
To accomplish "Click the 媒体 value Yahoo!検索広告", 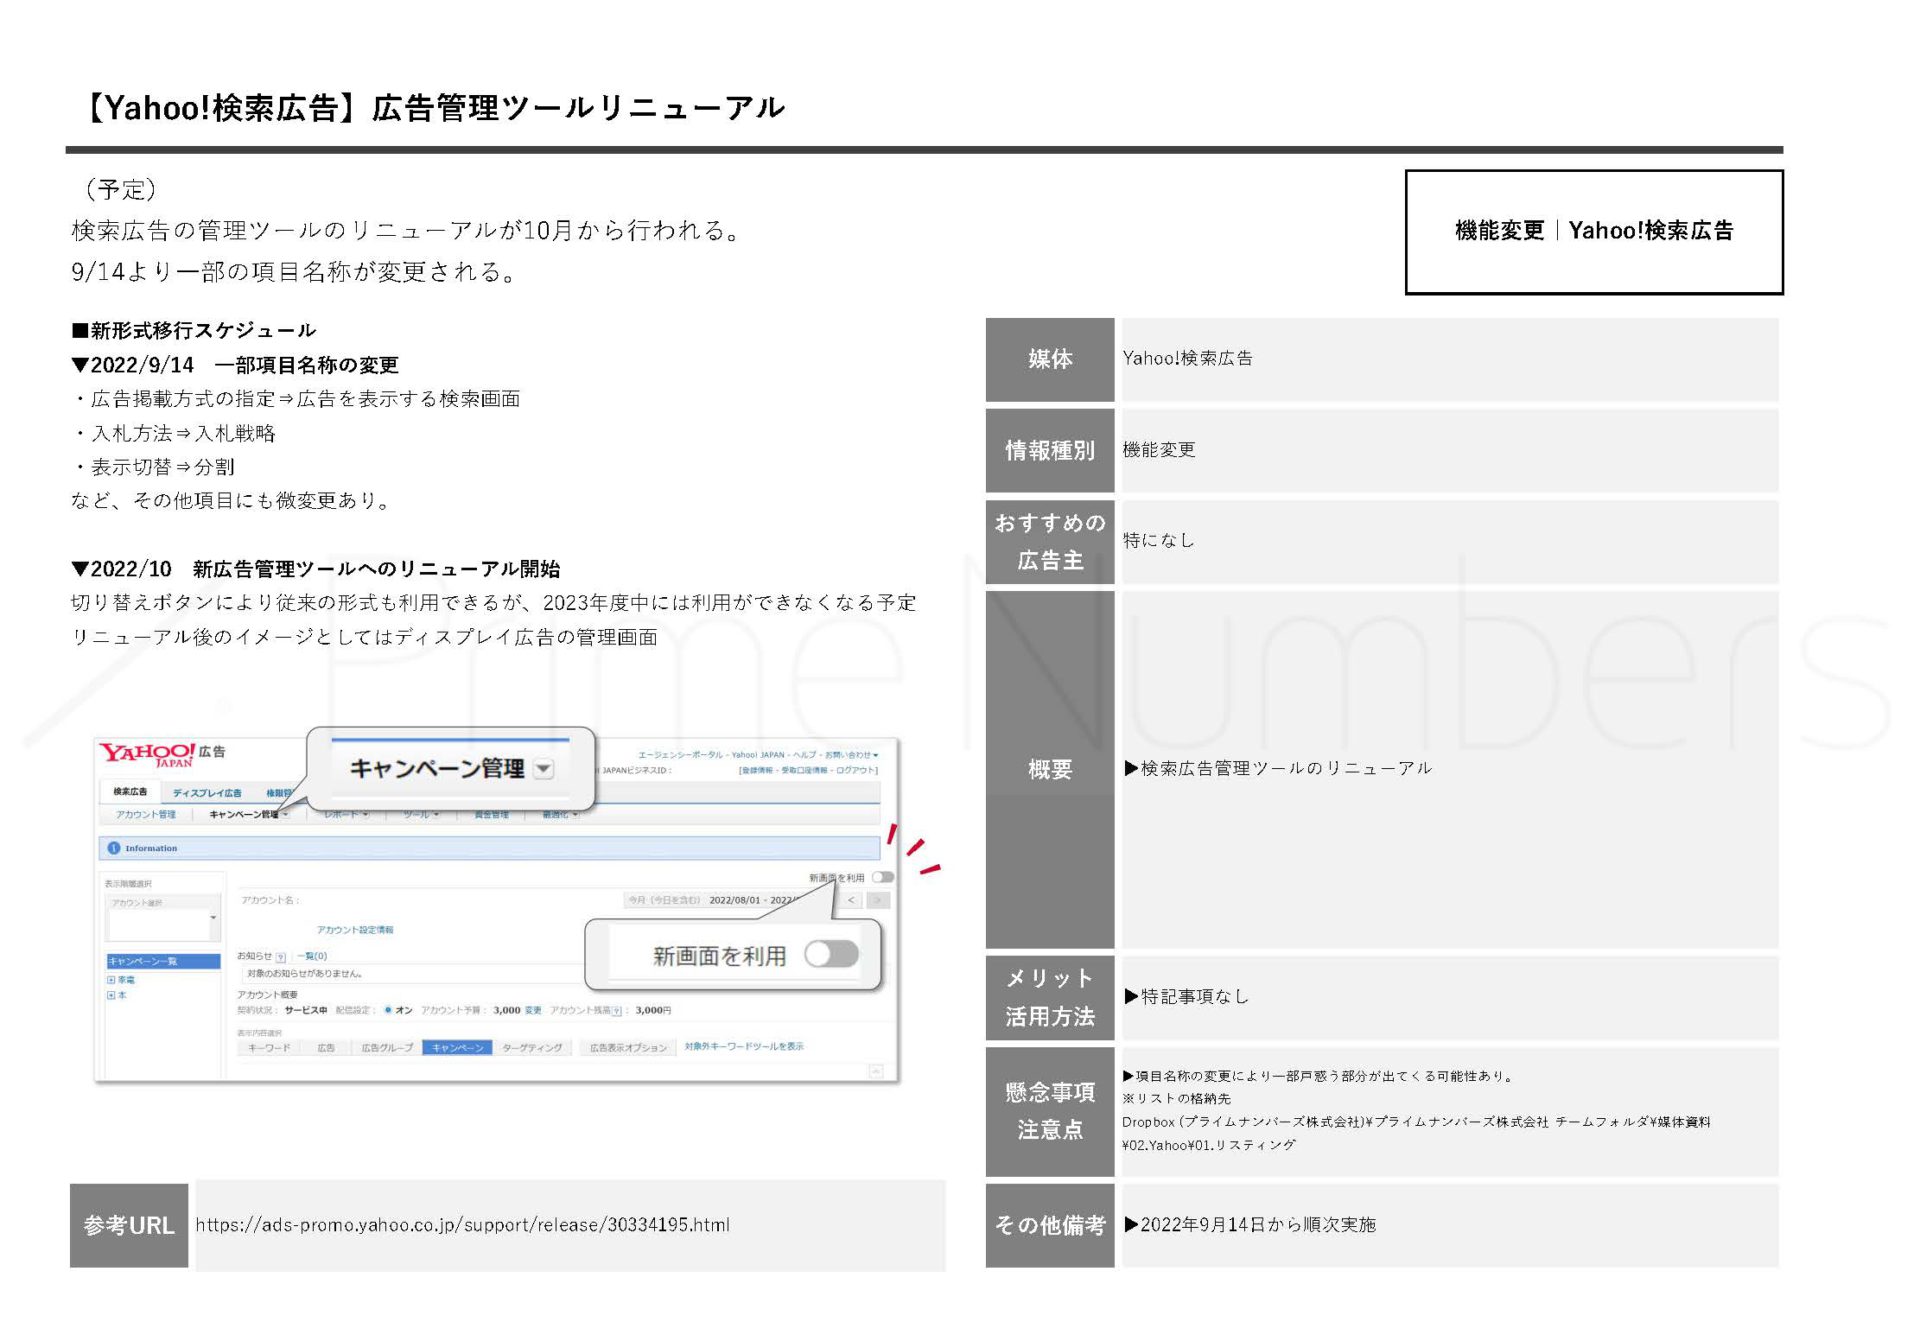I will point(1188,358).
